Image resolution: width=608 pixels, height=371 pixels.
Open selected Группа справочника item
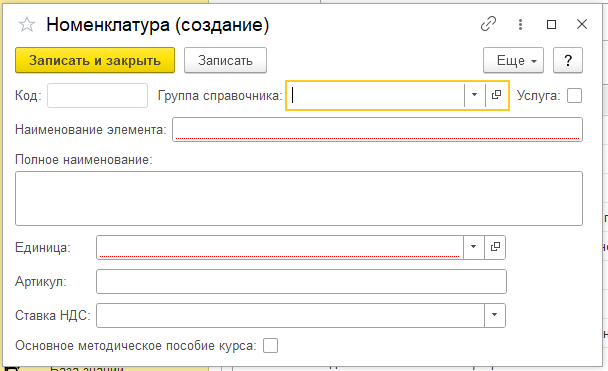tap(496, 95)
